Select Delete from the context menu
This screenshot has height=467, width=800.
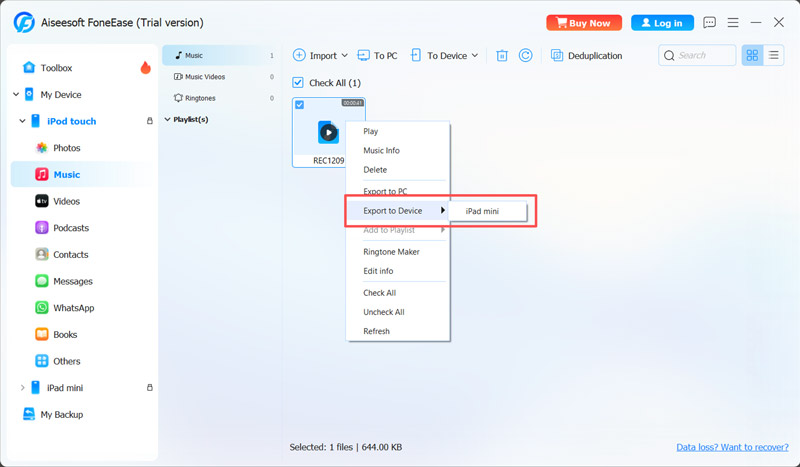pos(375,170)
